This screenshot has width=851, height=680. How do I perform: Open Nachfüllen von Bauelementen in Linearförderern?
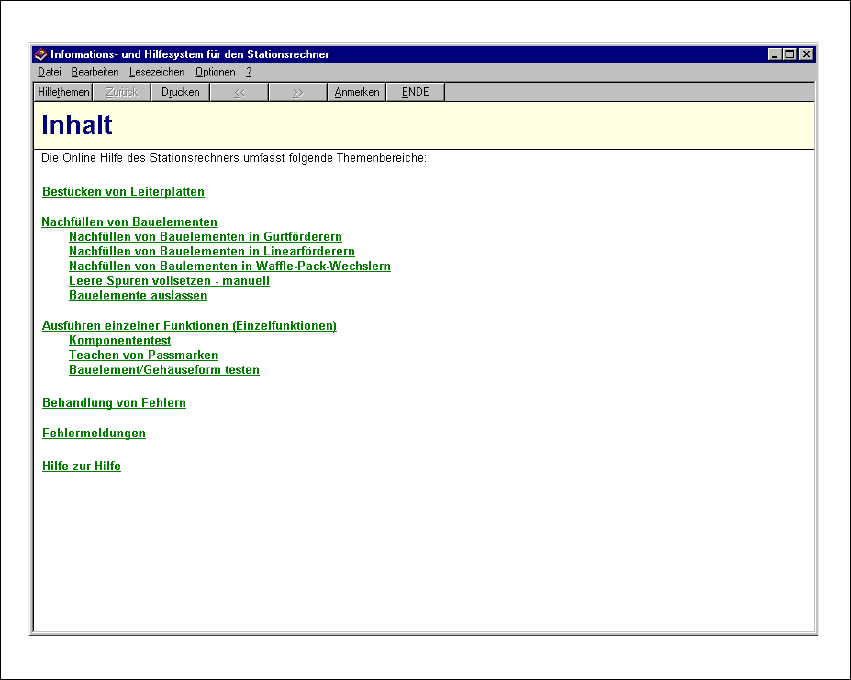(212, 251)
